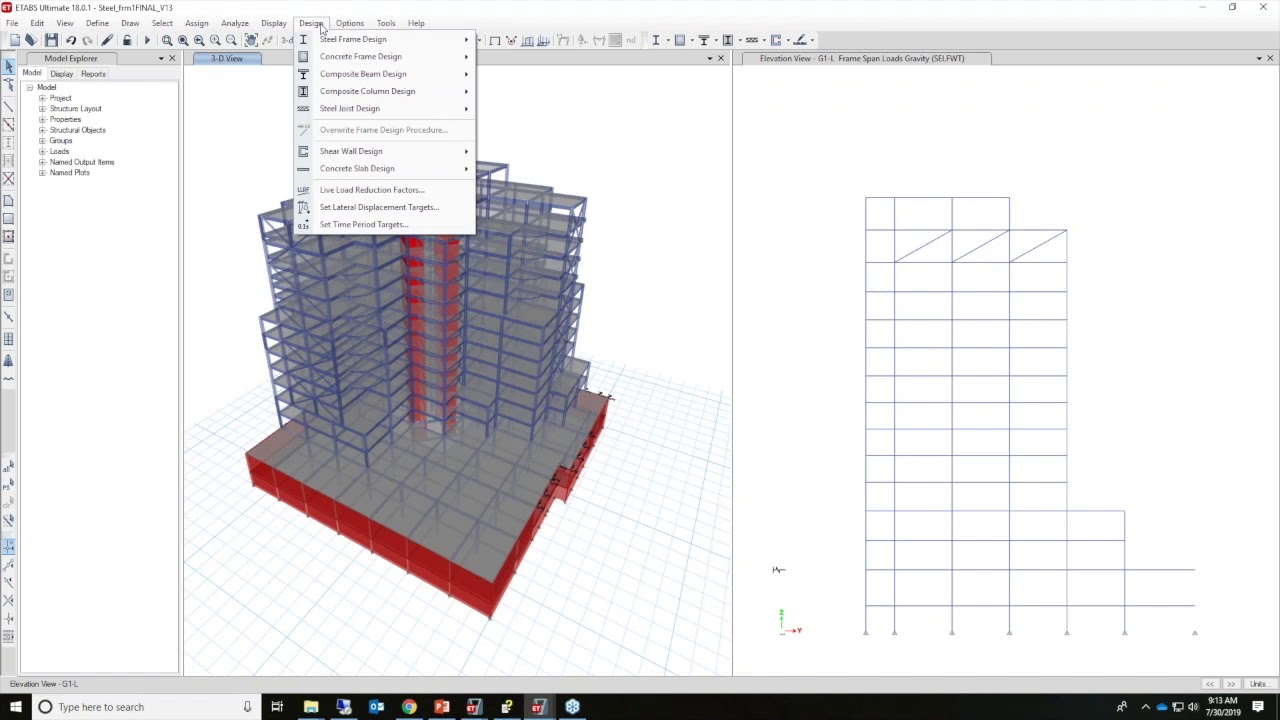
Task: Select the Draw Rectangular Floor tool
Action: [8, 217]
